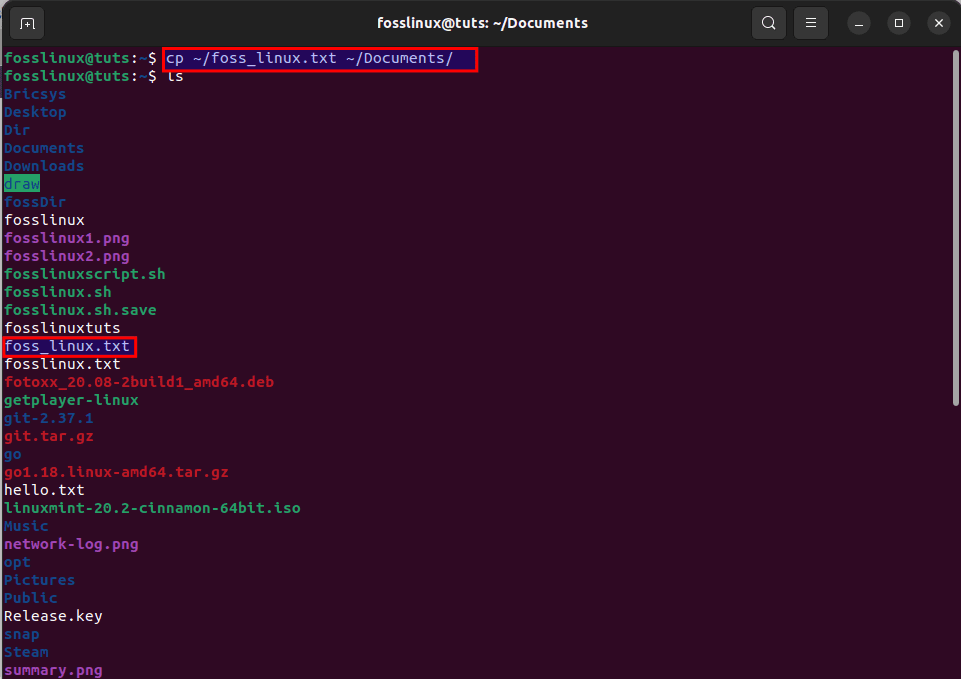Click the network-log.png filename

click(71, 544)
